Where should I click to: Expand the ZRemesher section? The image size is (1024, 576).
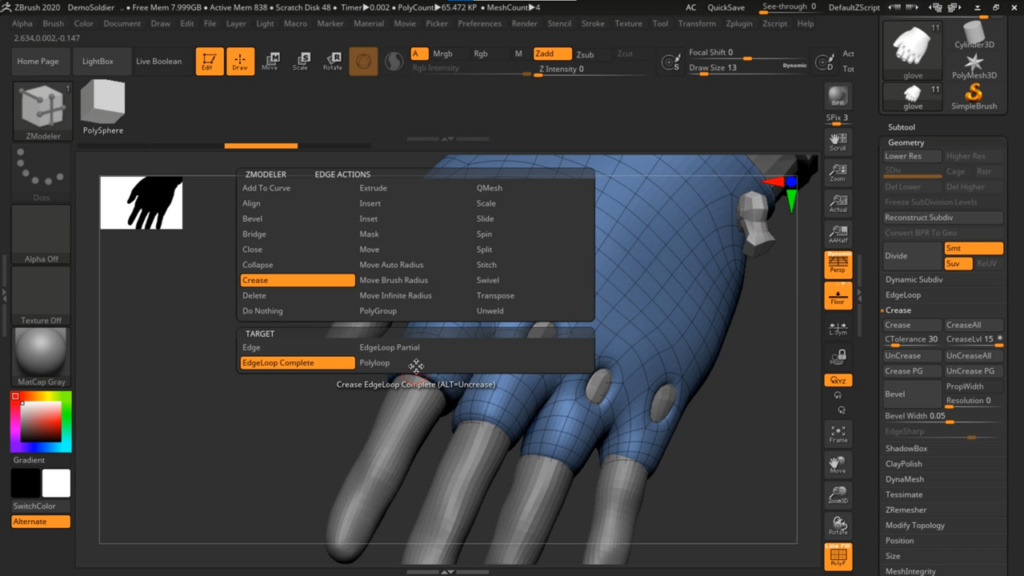pos(906,510)
